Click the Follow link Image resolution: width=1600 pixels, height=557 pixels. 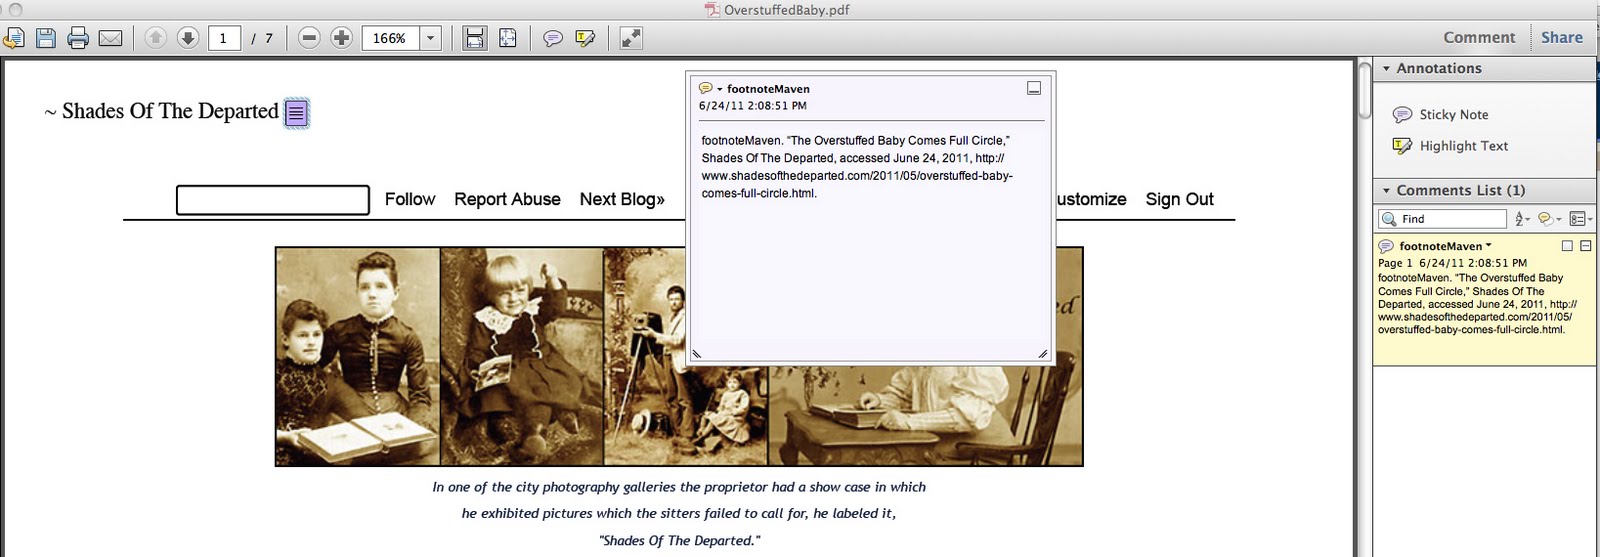coord(410,199)
